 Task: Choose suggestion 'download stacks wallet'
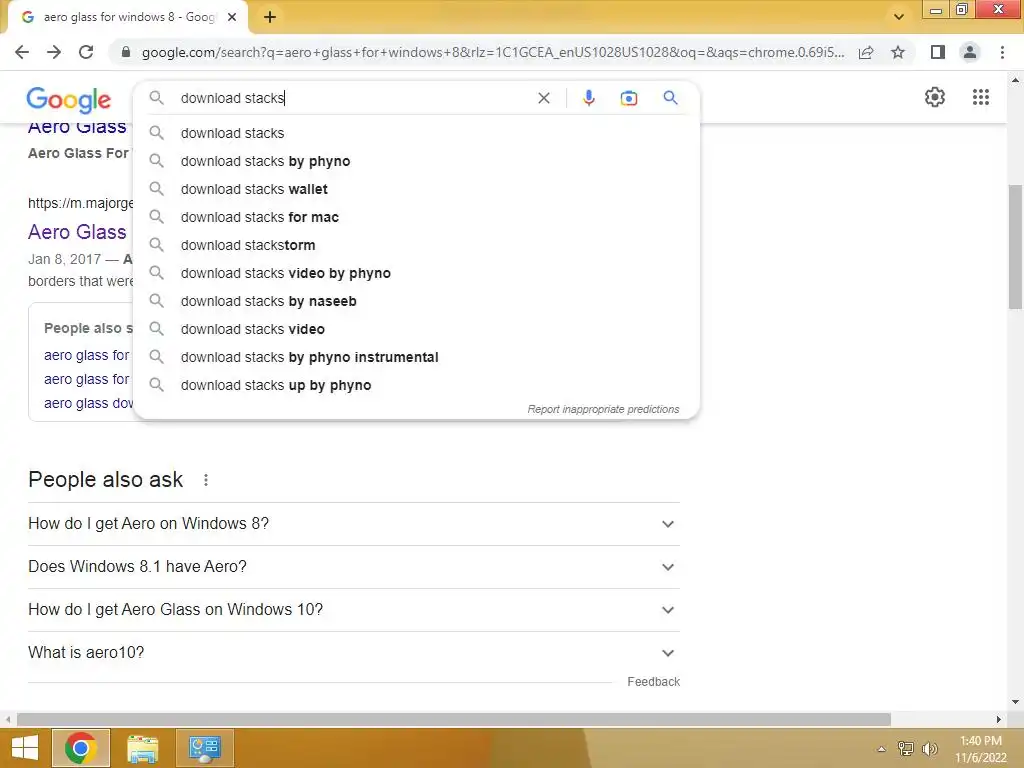(x=416, y=189)
